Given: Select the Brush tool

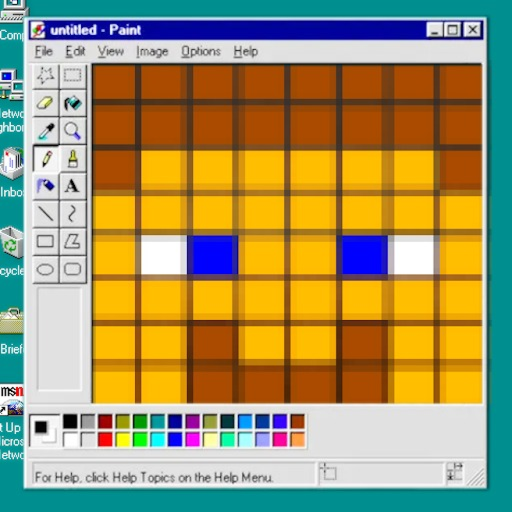Looking at the screenshot, I should [x=73, y=158].
